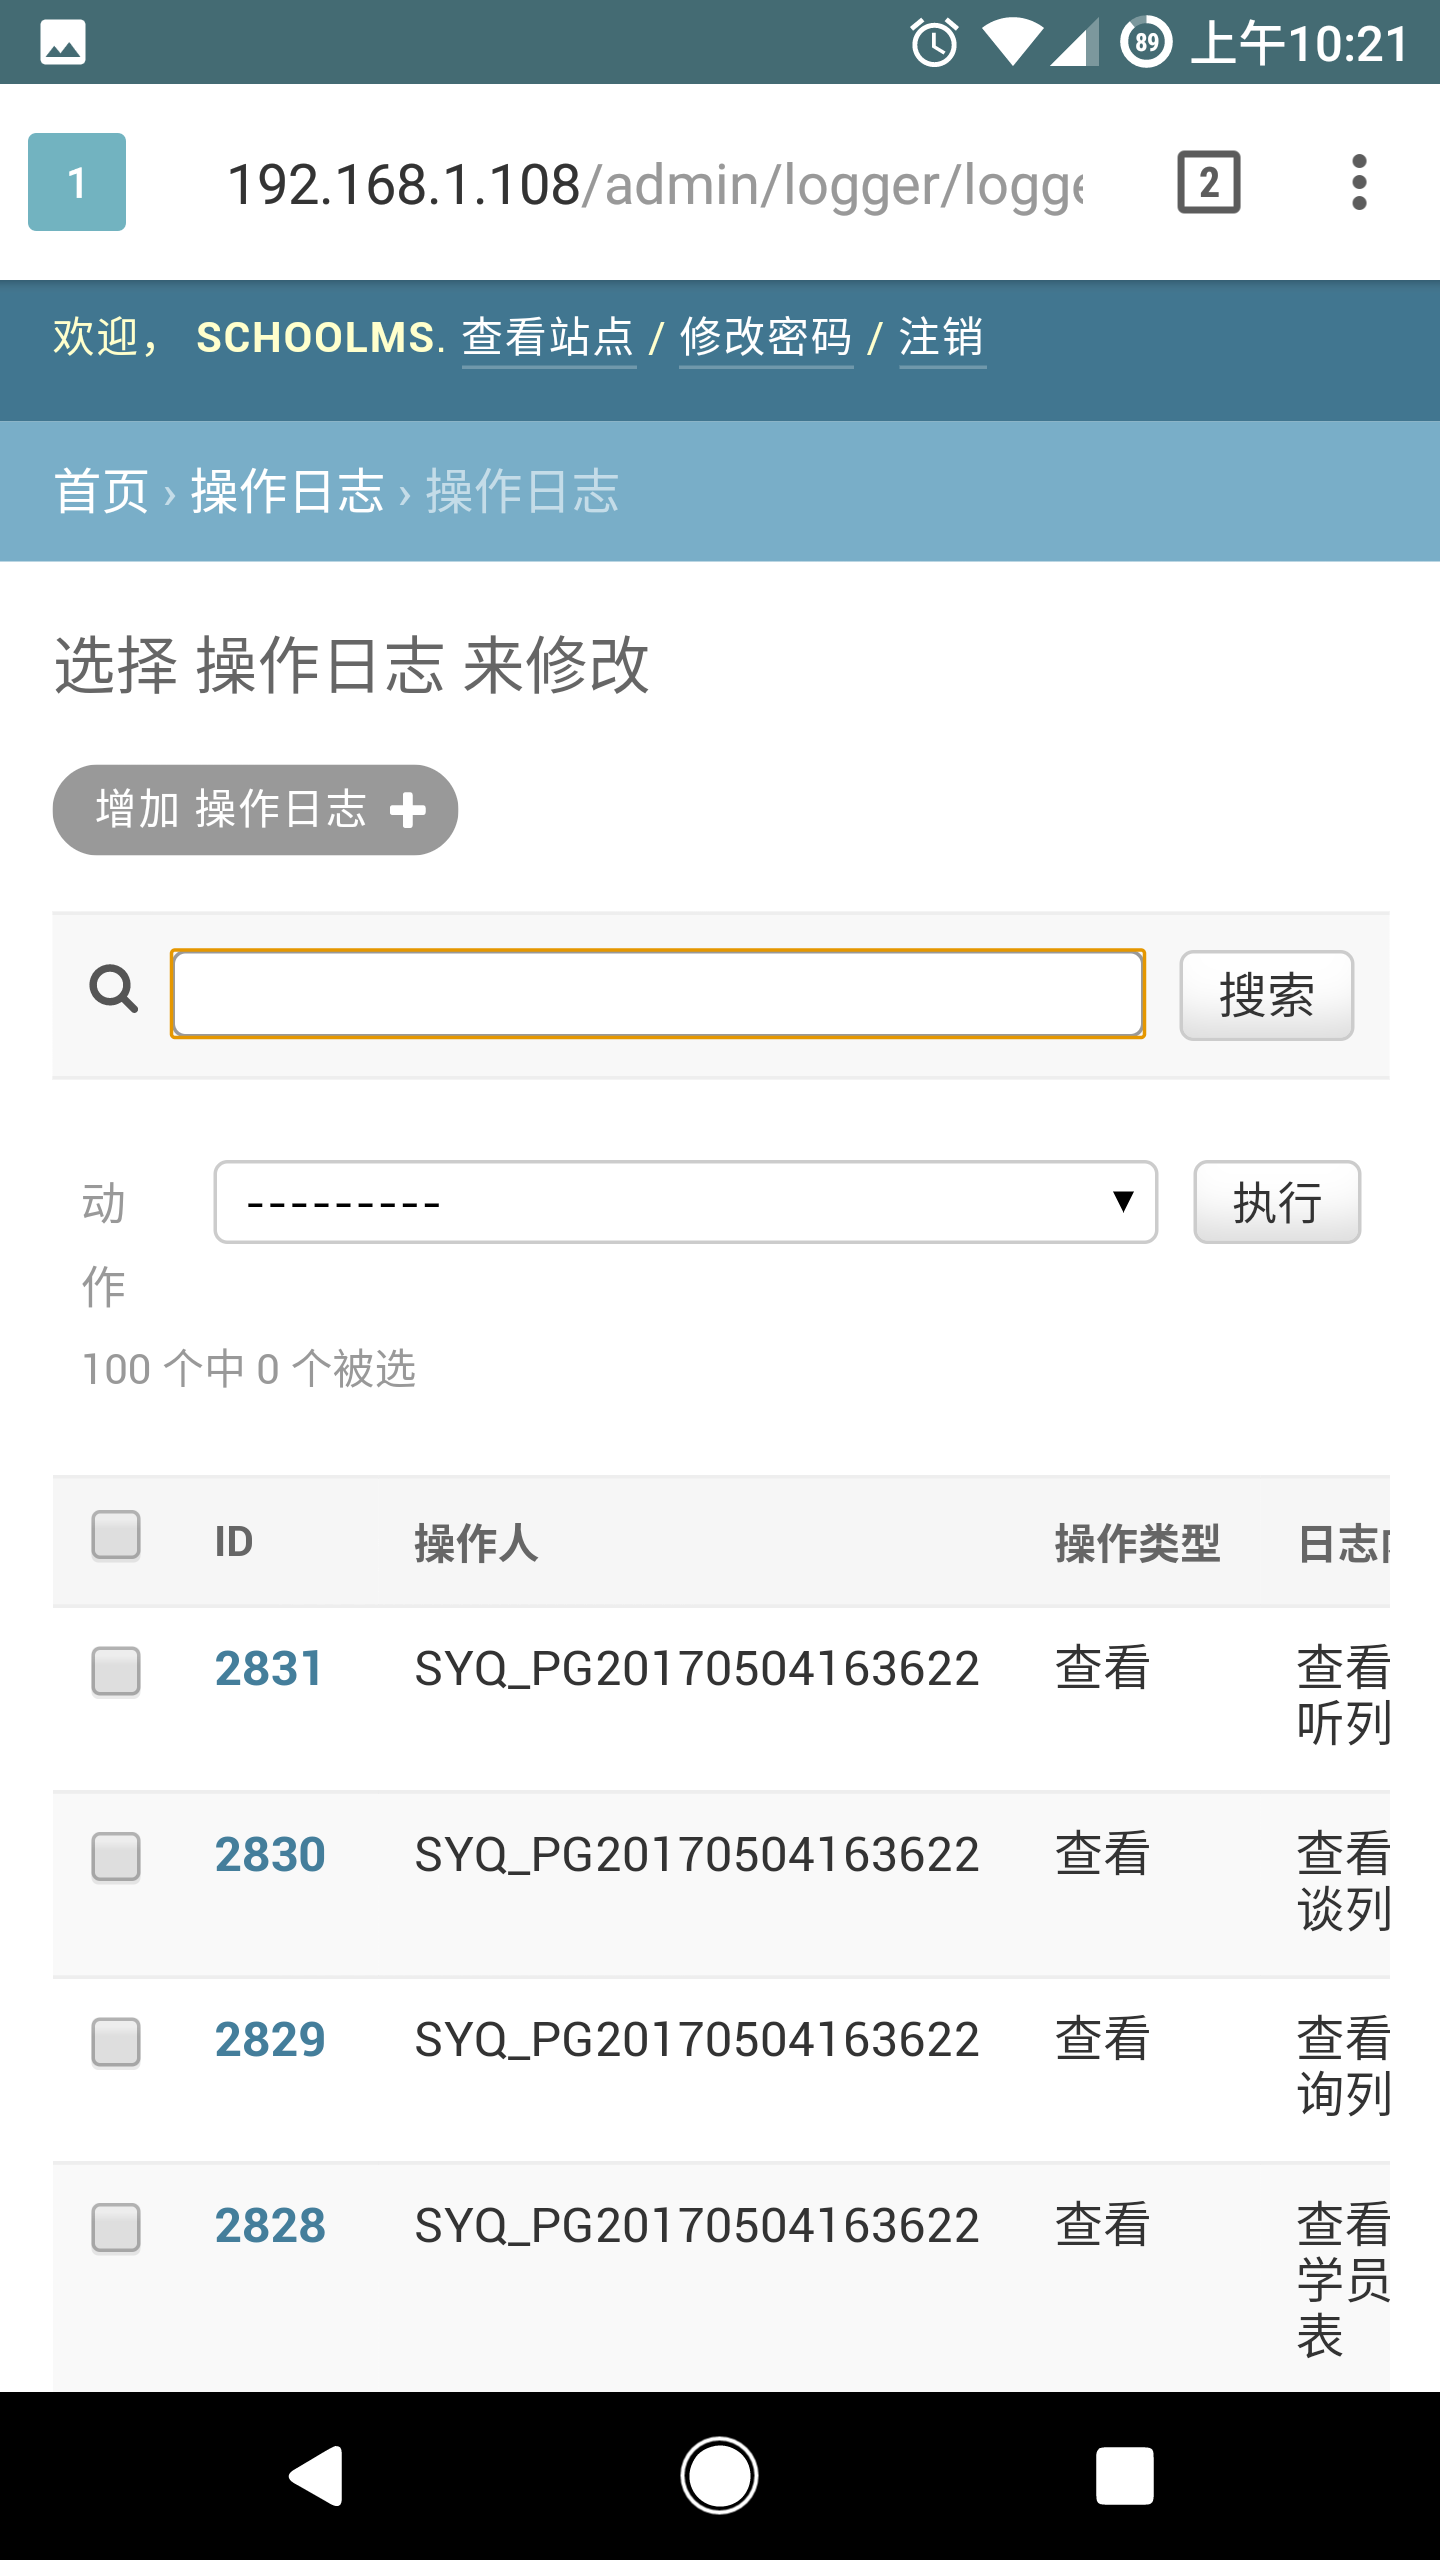Check the box for log entry 2831
1440x2560 pixels.
coord(116,1671)
